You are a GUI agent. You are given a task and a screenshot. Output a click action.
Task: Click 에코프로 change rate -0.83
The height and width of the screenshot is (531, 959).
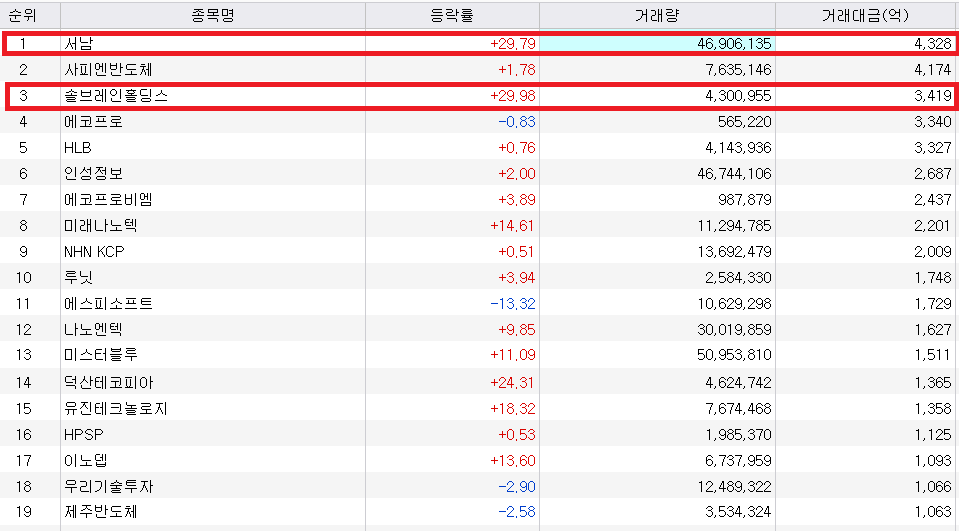click(517, 122)
